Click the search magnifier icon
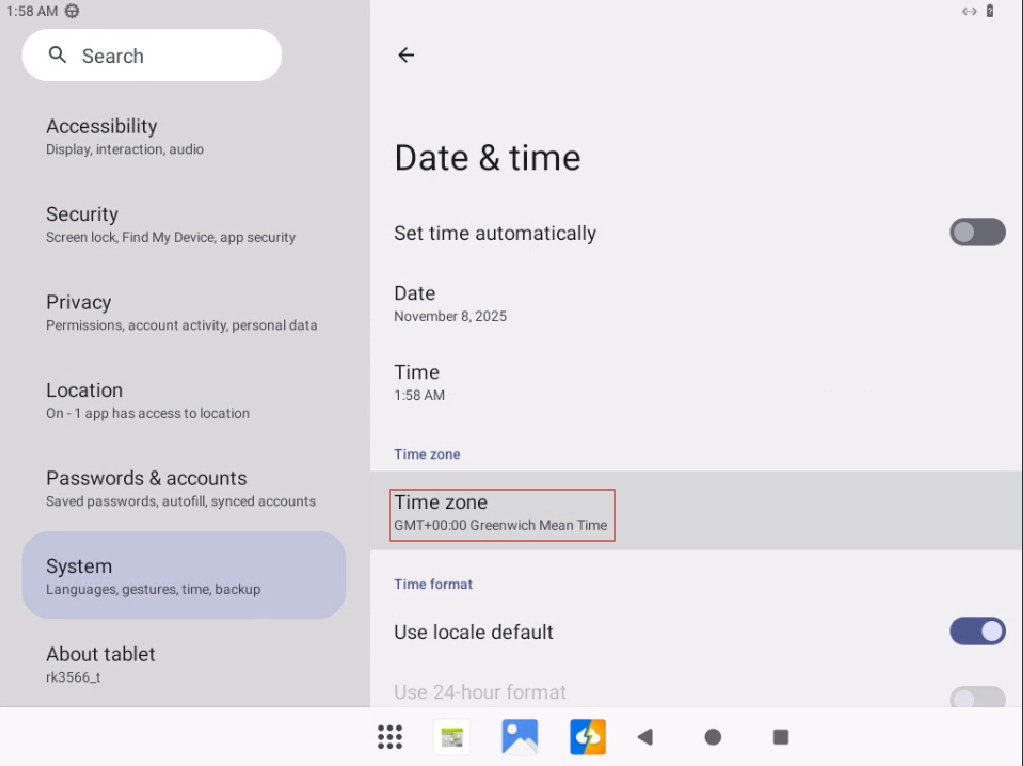1023x766 pixels. tap(58, 55)
